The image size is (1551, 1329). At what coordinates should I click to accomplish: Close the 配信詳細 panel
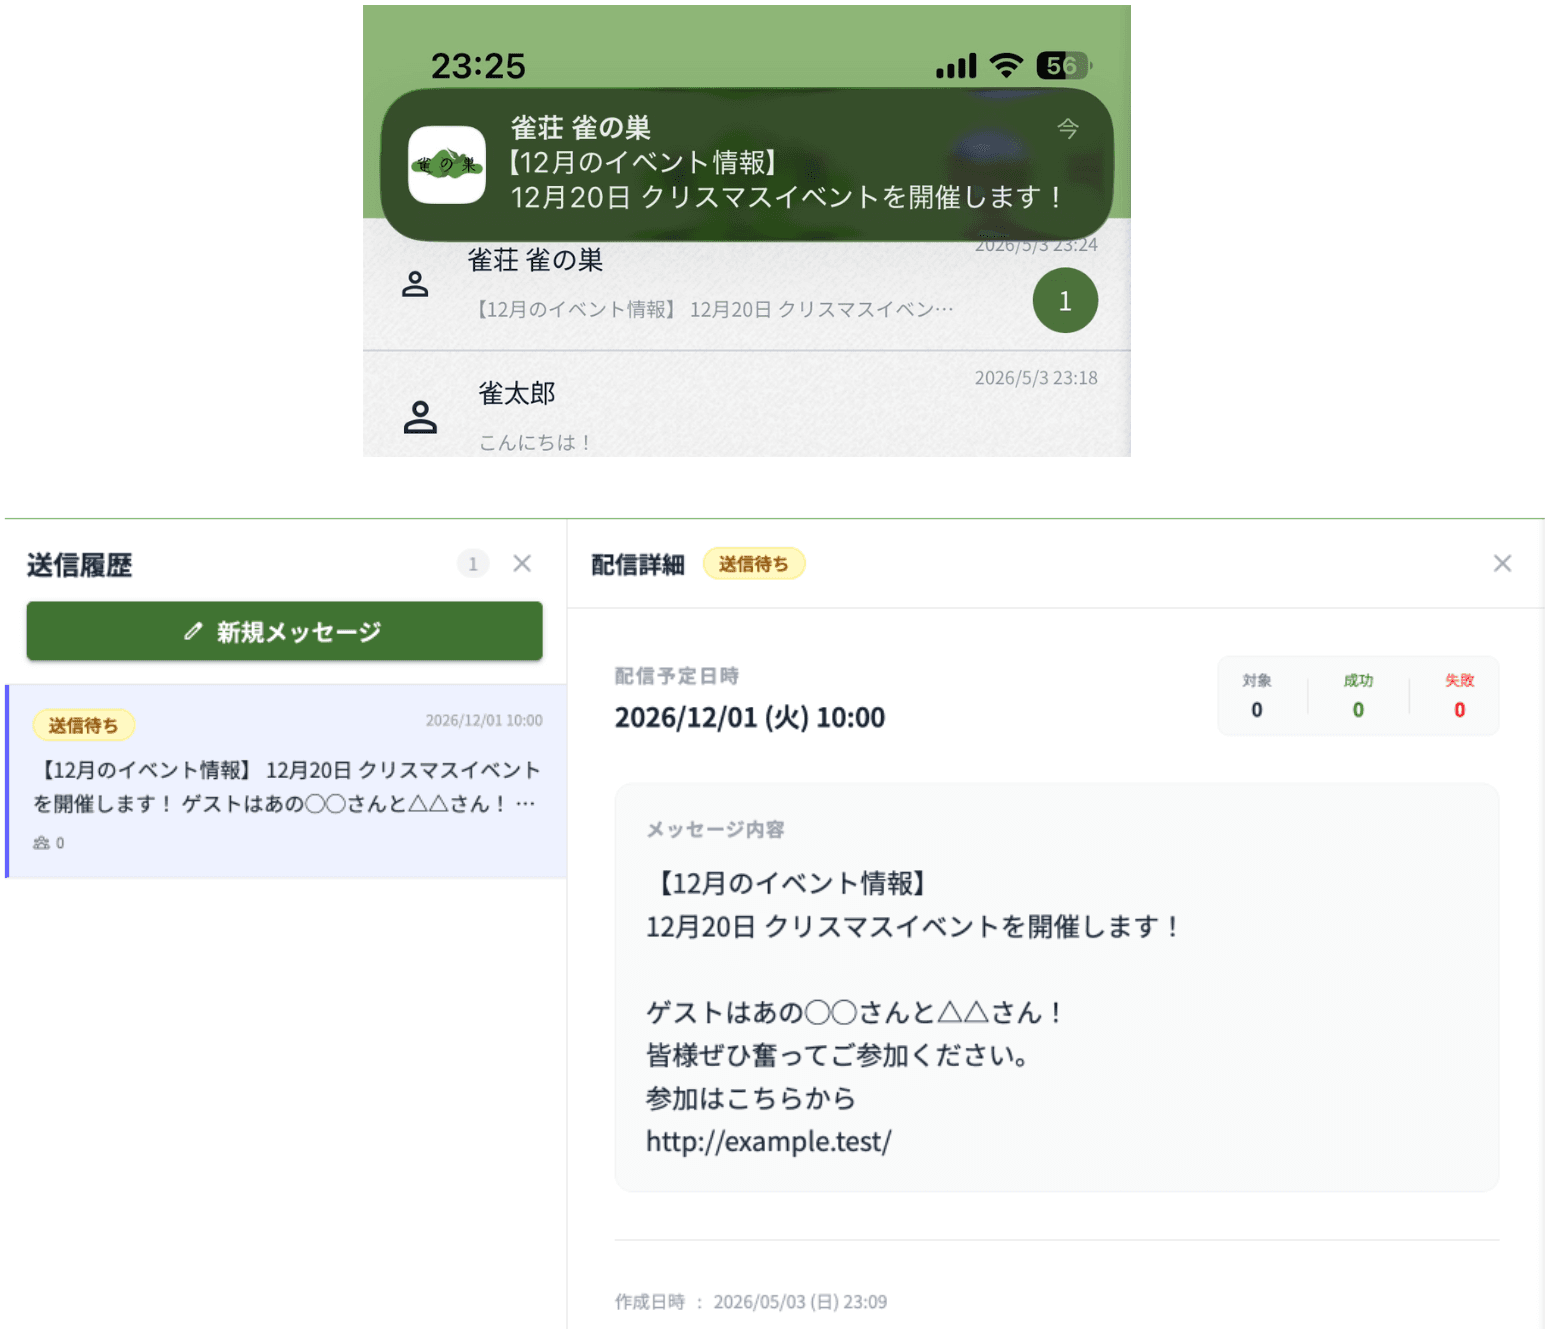1502,564
